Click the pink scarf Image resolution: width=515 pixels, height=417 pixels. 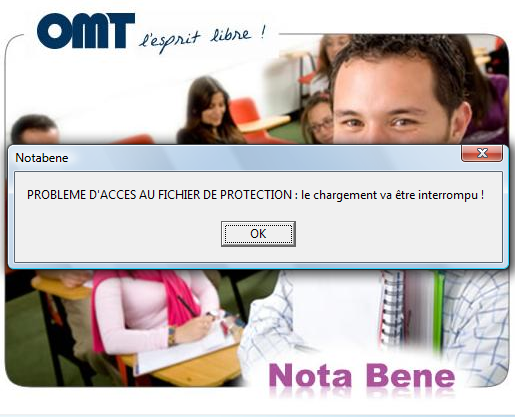click(x=173, y=295)
